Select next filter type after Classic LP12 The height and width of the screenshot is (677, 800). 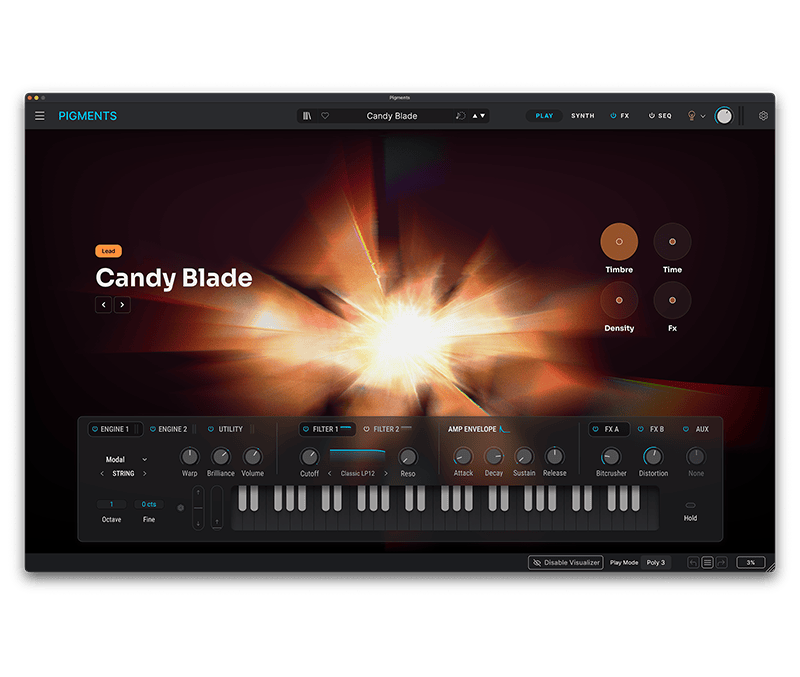coord(386,473)
